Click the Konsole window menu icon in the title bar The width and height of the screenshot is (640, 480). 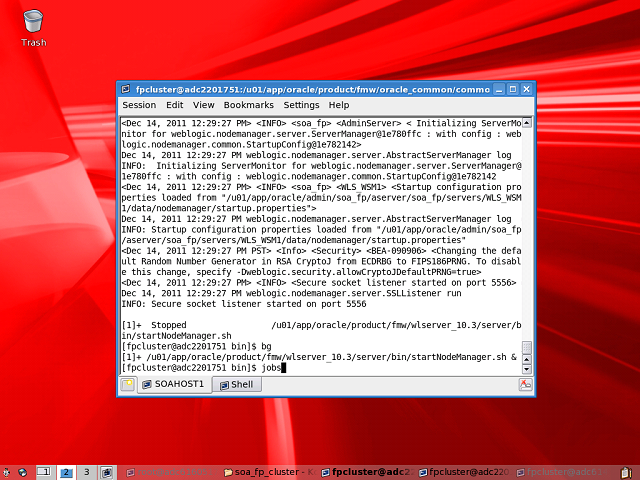[126, 89]
